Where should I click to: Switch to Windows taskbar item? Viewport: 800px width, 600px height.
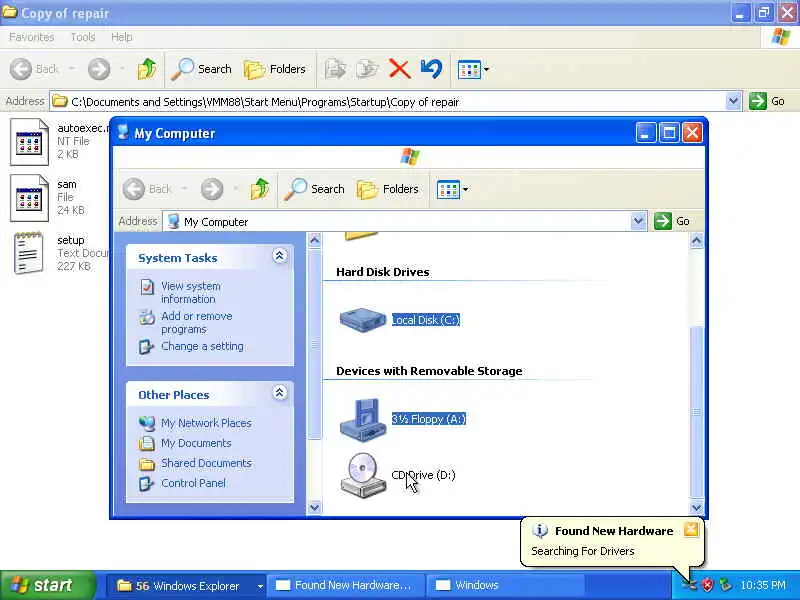coord(505,586)
